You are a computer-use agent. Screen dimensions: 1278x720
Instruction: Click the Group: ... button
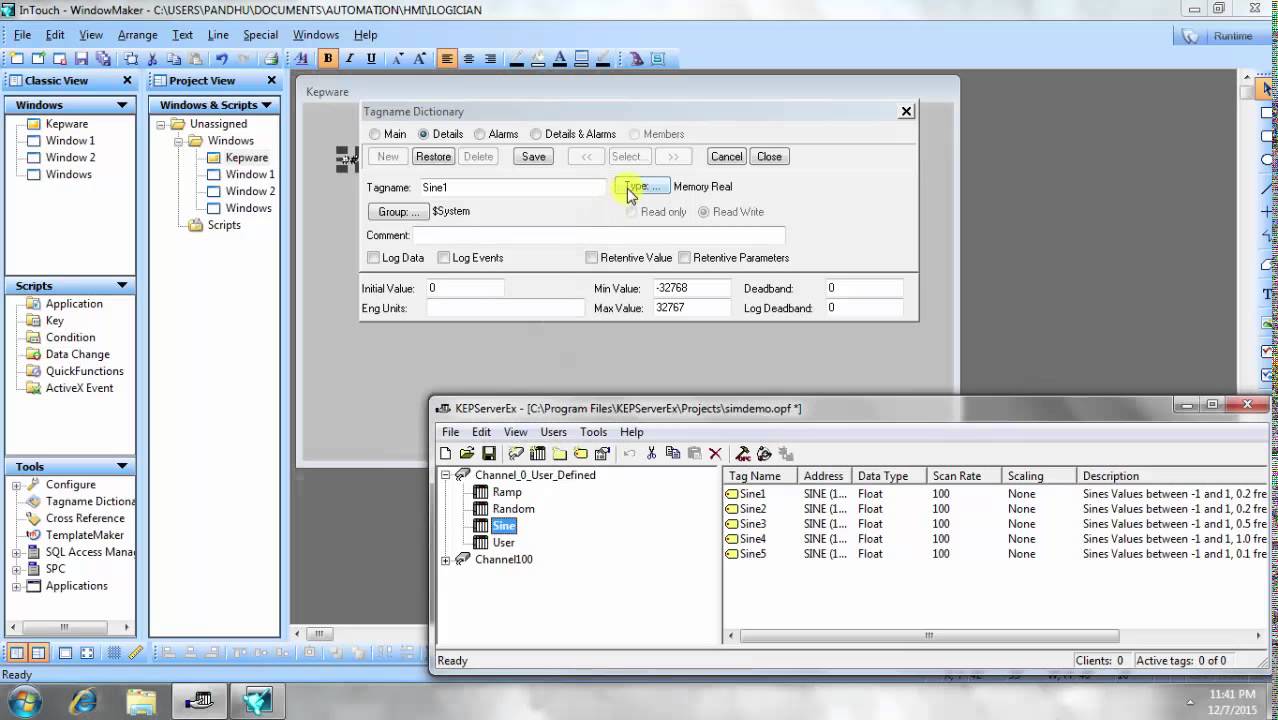399,212
